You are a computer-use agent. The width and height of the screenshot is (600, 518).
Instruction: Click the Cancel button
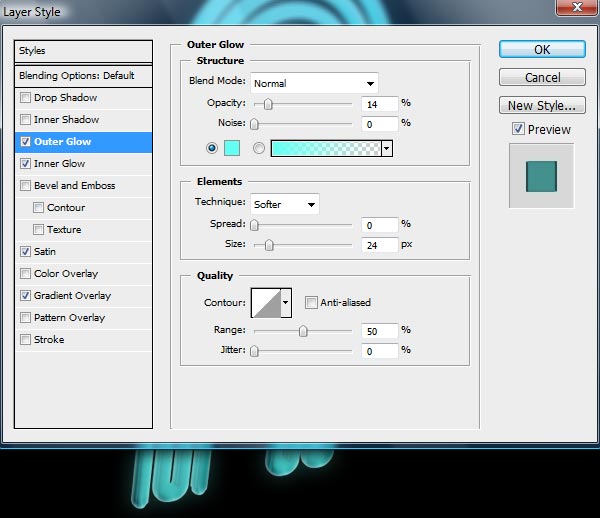click(542, 77)
